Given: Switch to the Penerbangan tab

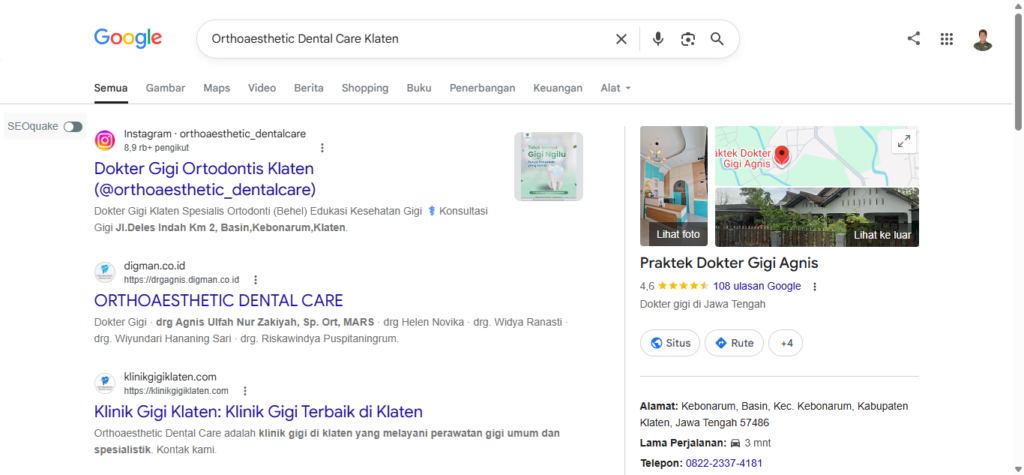Looking at the screenshot, I should pyautogui.click(x=482, y=88).
